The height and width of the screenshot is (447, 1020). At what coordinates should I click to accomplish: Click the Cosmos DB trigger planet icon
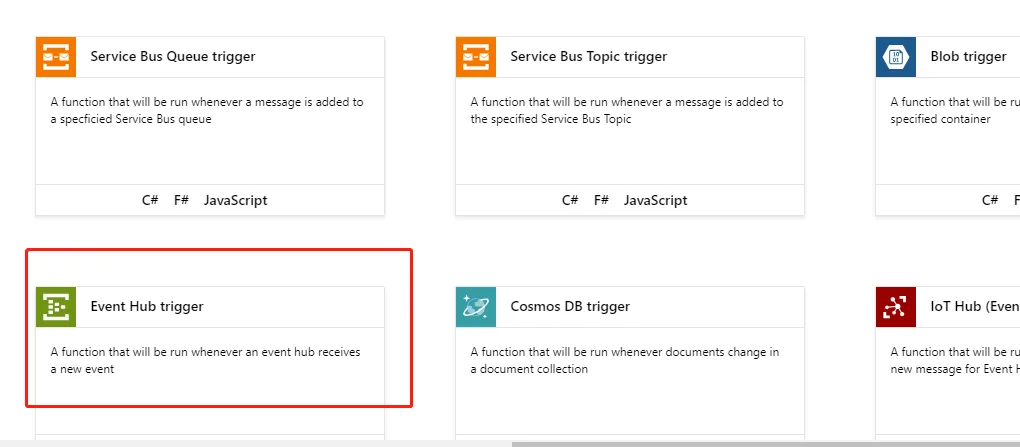click(476, 306)
